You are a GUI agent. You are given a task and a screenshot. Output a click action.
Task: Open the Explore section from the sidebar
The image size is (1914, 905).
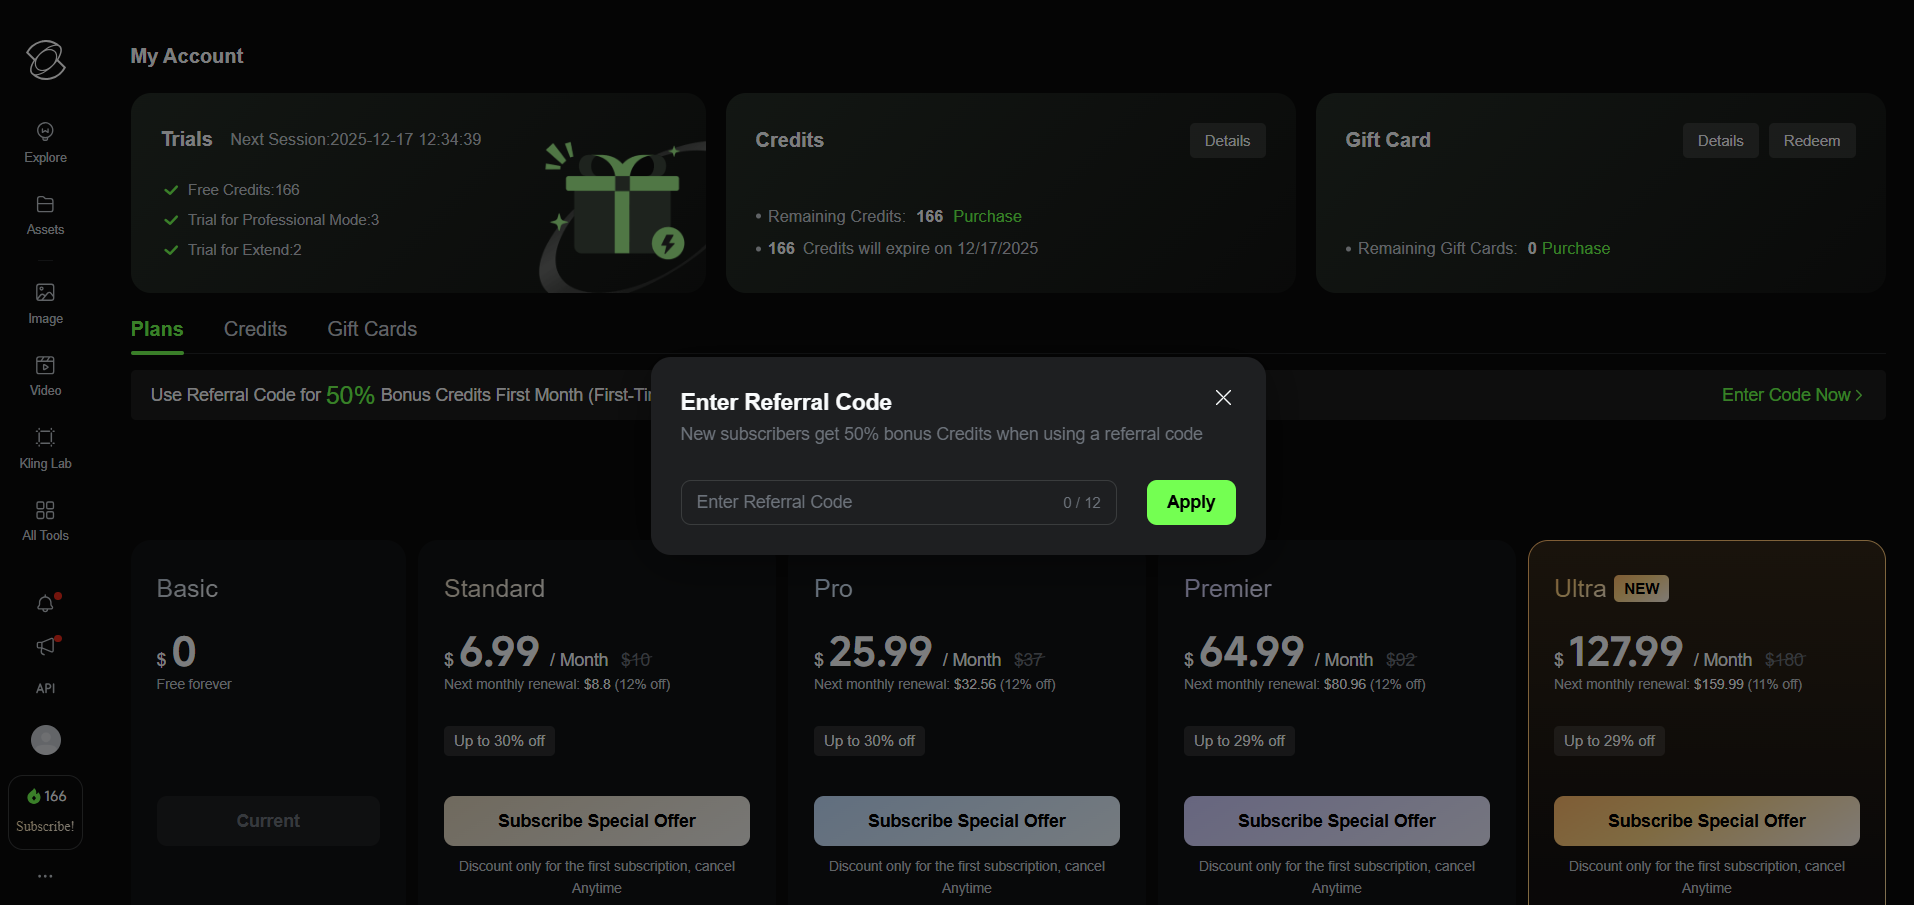[x=45, y=140]
